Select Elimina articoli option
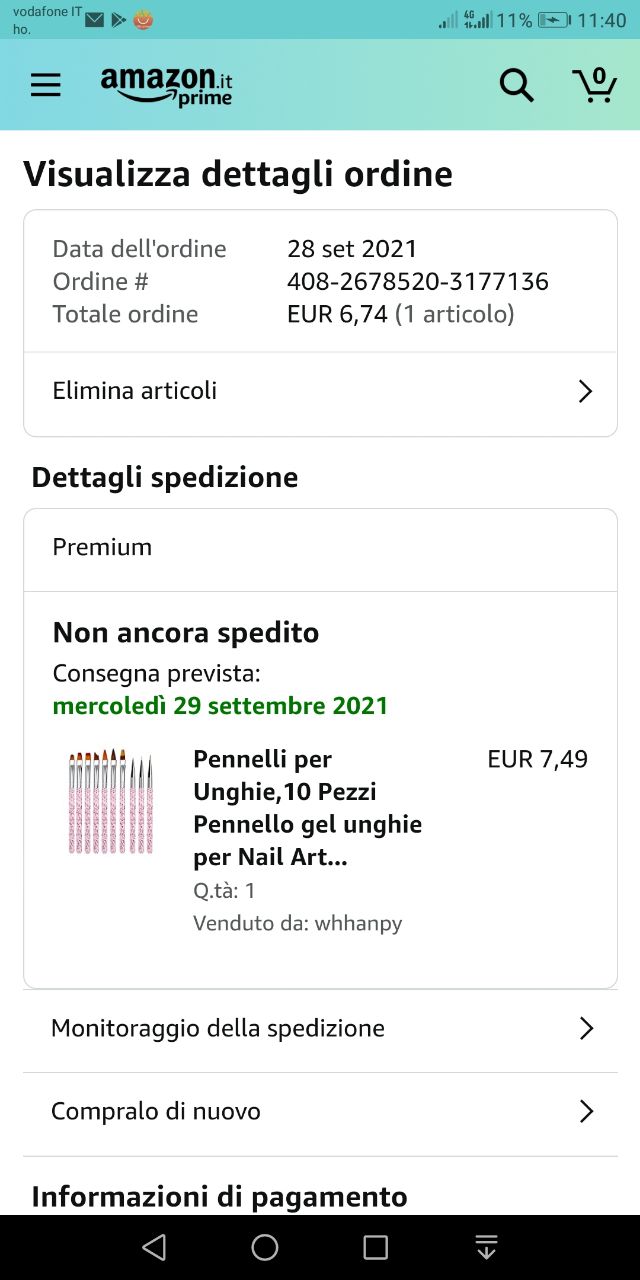The width and height of the screenshot is (640, 1280). click(x=135, y=391)
